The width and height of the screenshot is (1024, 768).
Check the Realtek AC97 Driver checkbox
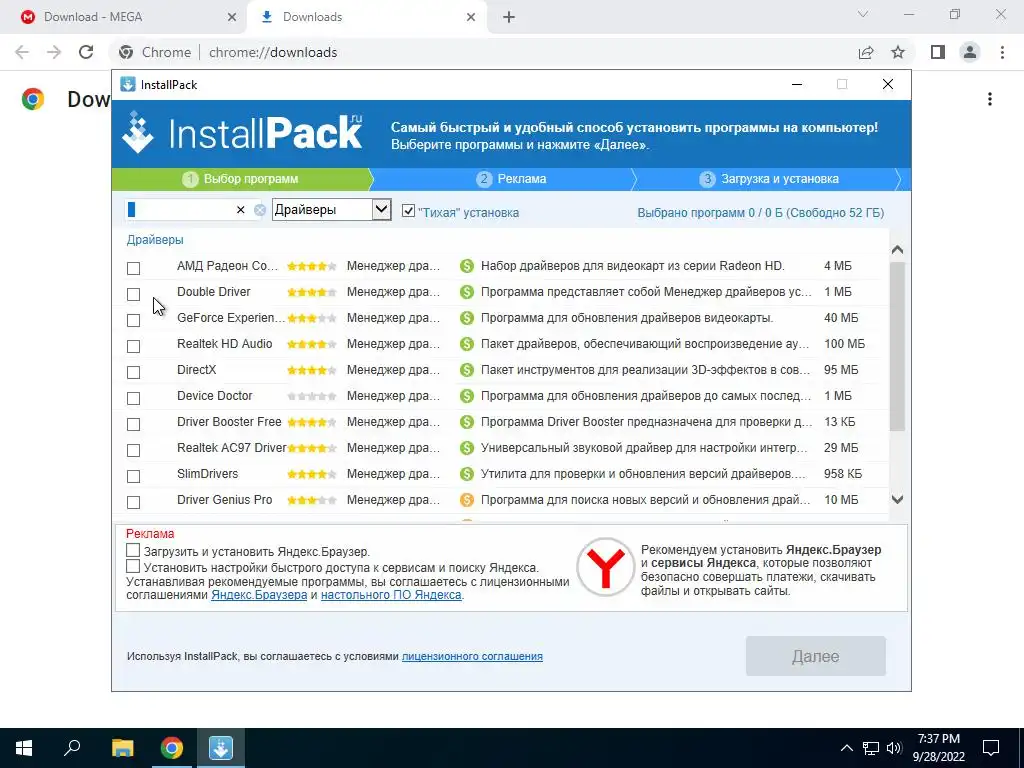coord(133,451)
